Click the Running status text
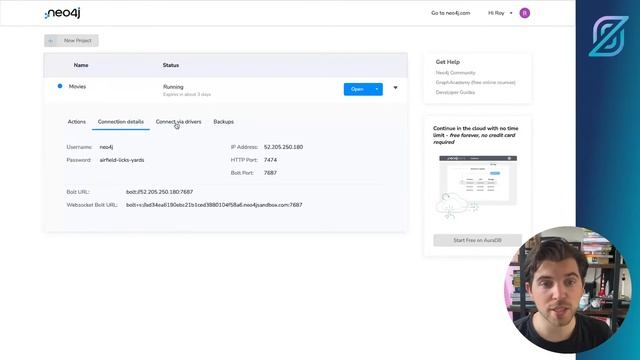Screen dimensions: 640x360 coord(173,87)
